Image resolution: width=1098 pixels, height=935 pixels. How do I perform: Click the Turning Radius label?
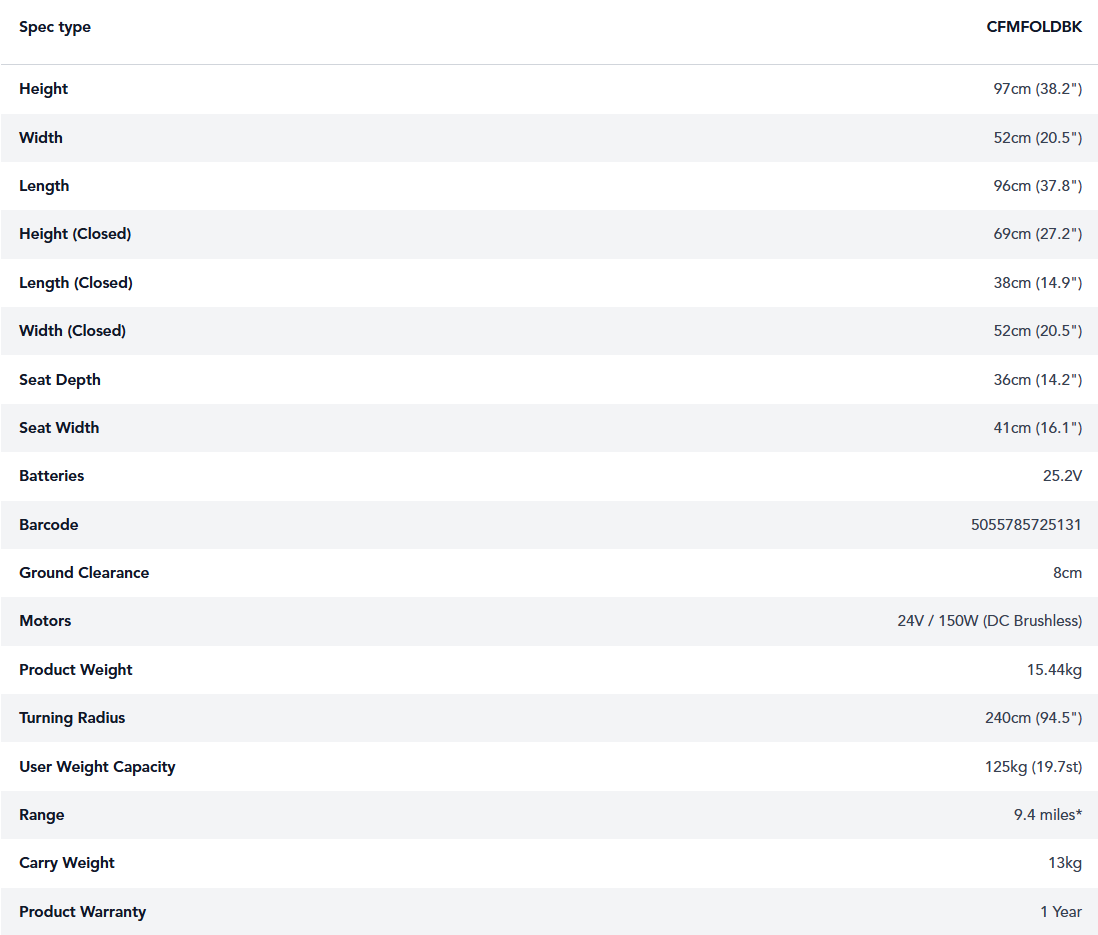point(72,718)
